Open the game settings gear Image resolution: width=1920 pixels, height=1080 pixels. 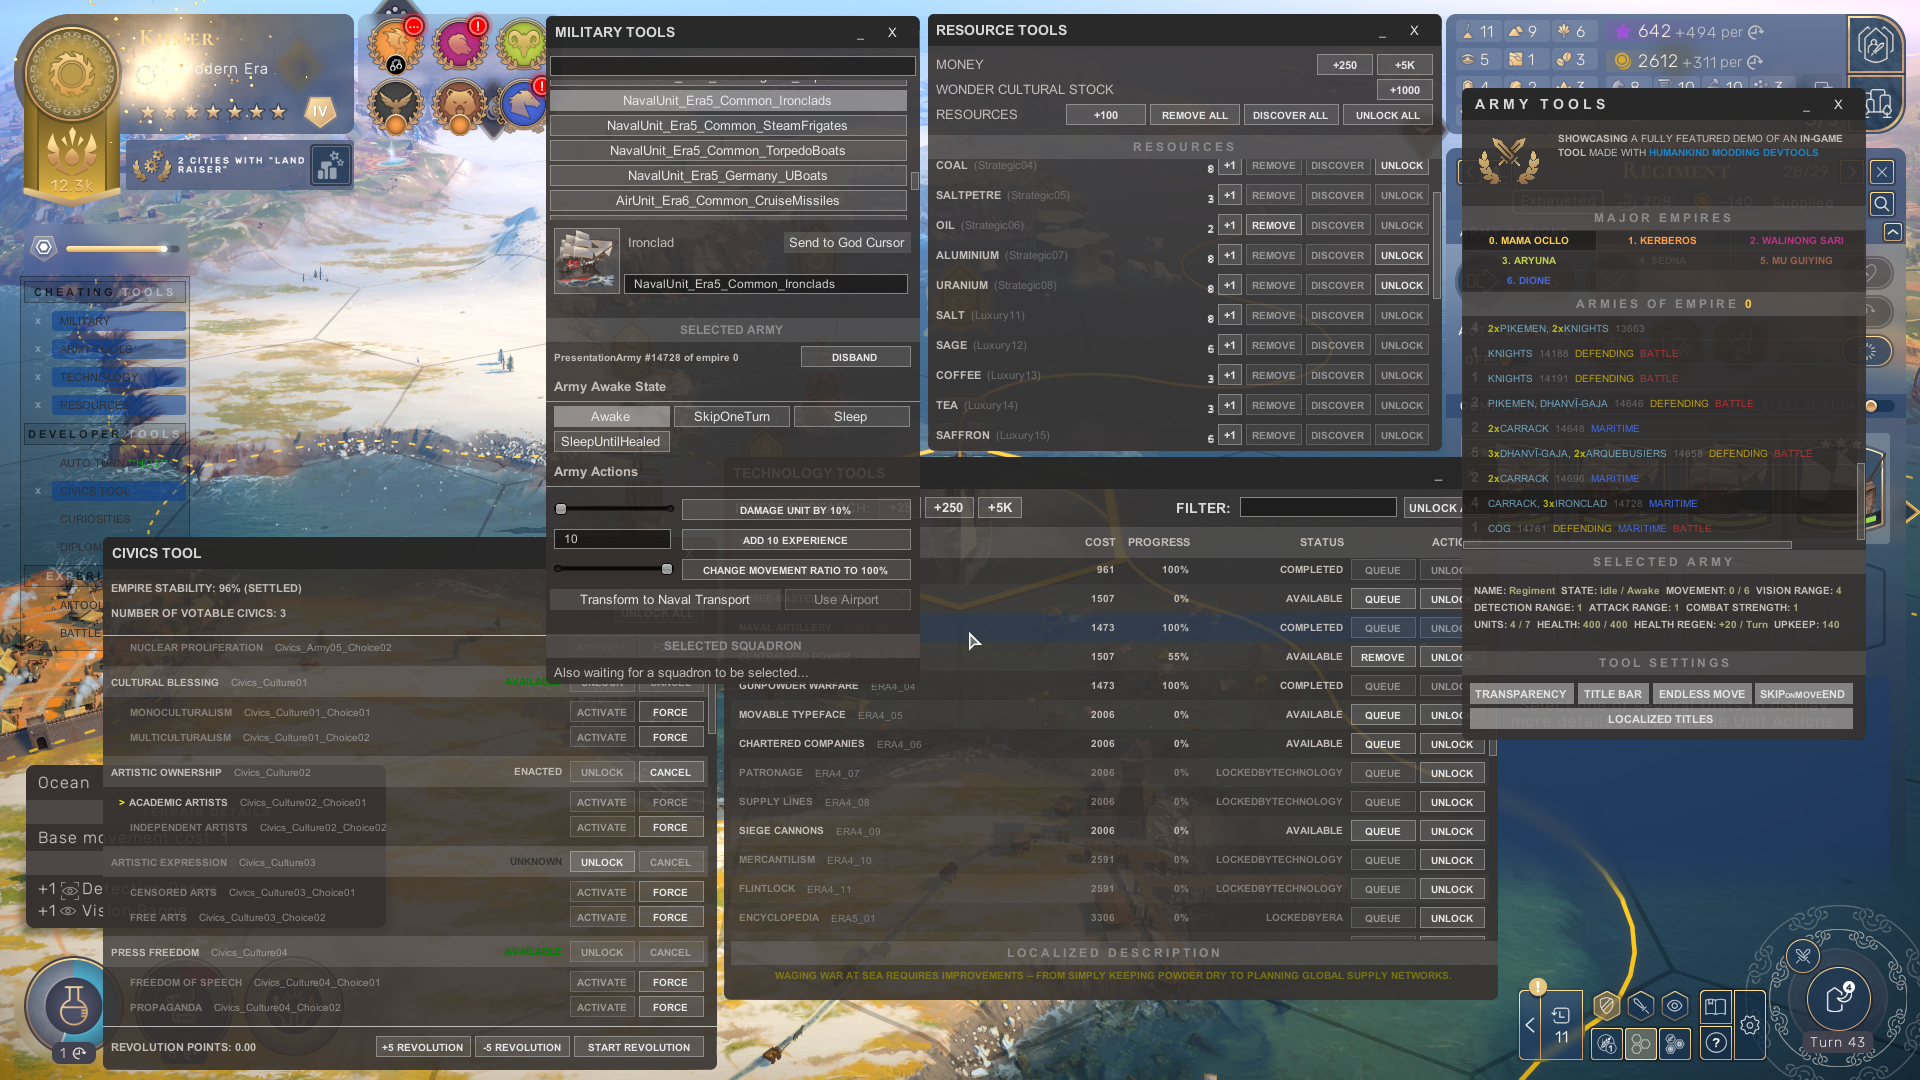[1749, 1025]
